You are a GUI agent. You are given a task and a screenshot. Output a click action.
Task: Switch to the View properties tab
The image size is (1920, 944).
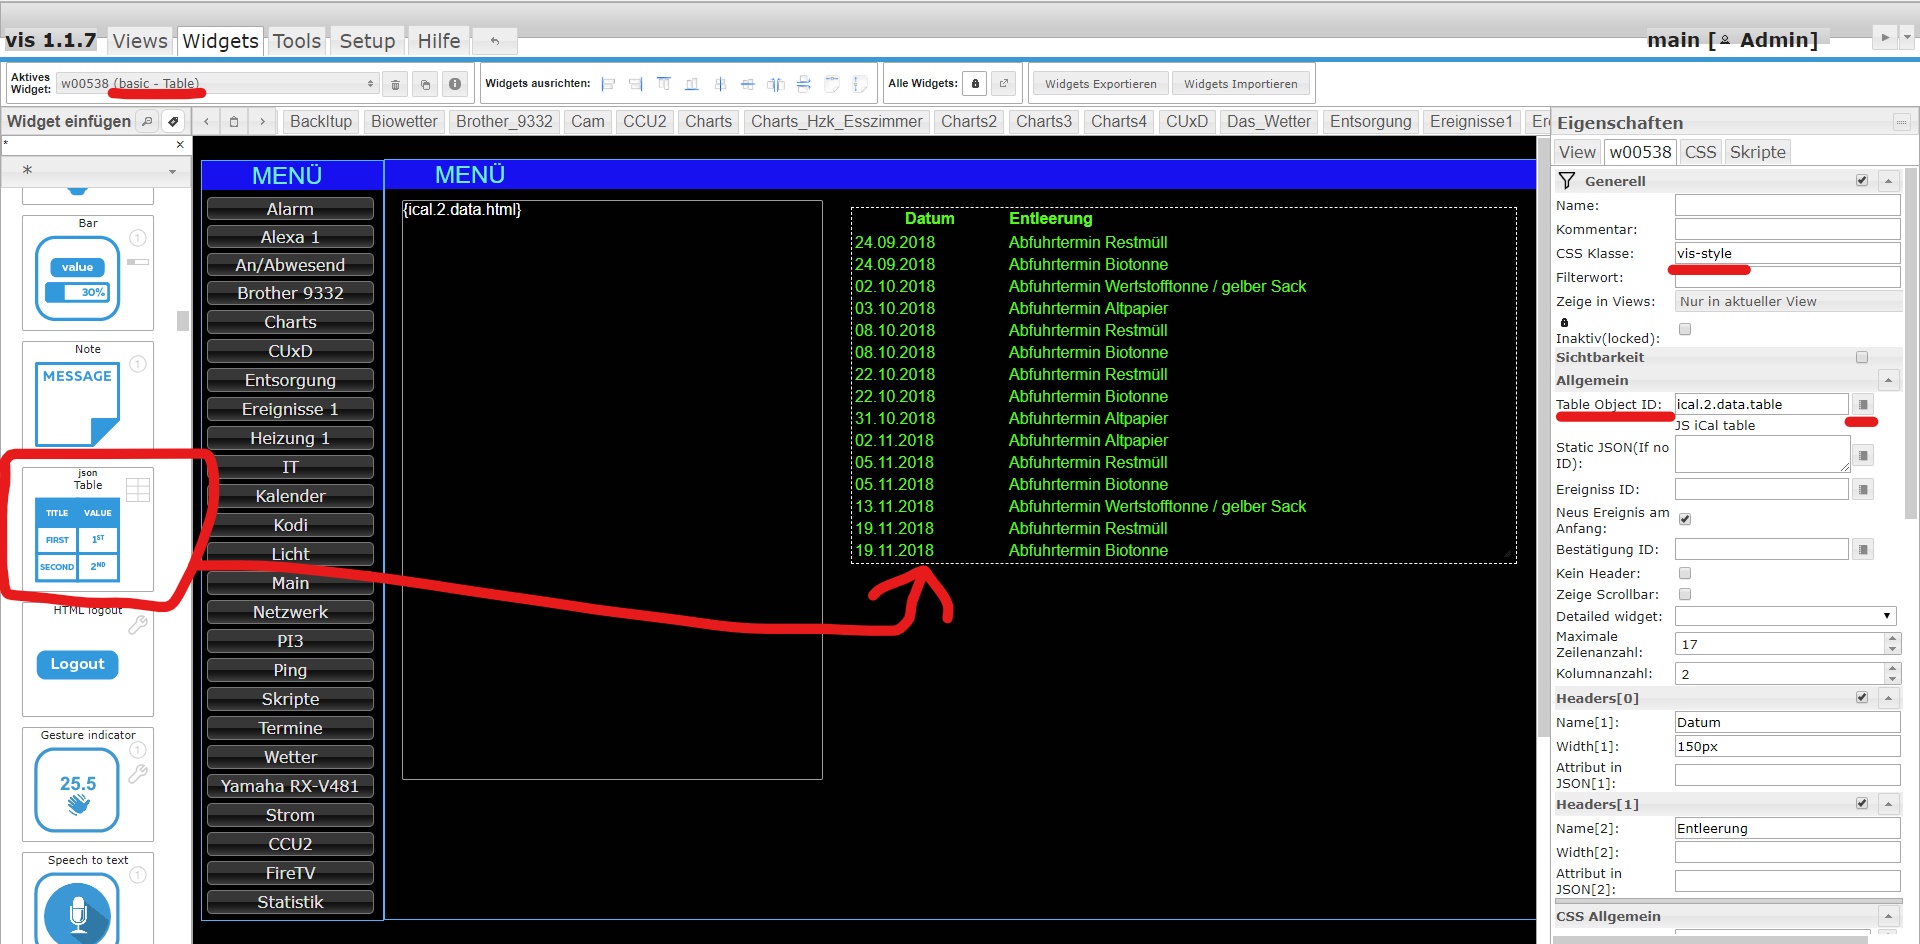click(1577, 152)
